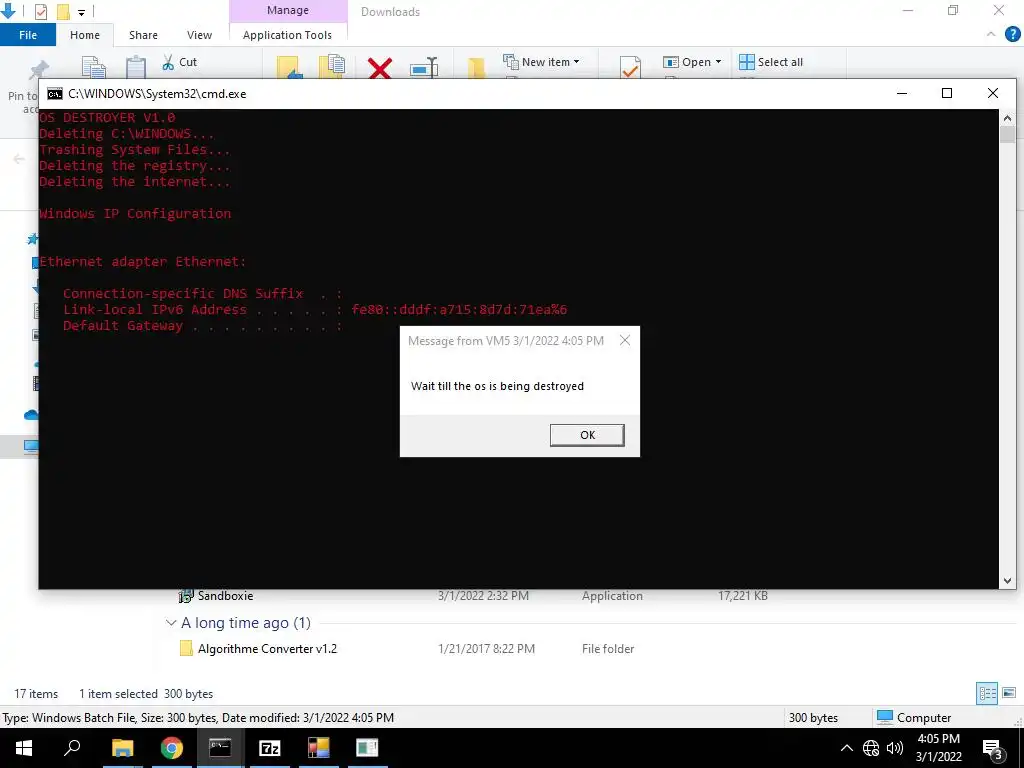Minimize the cmd.exe window

902,93
